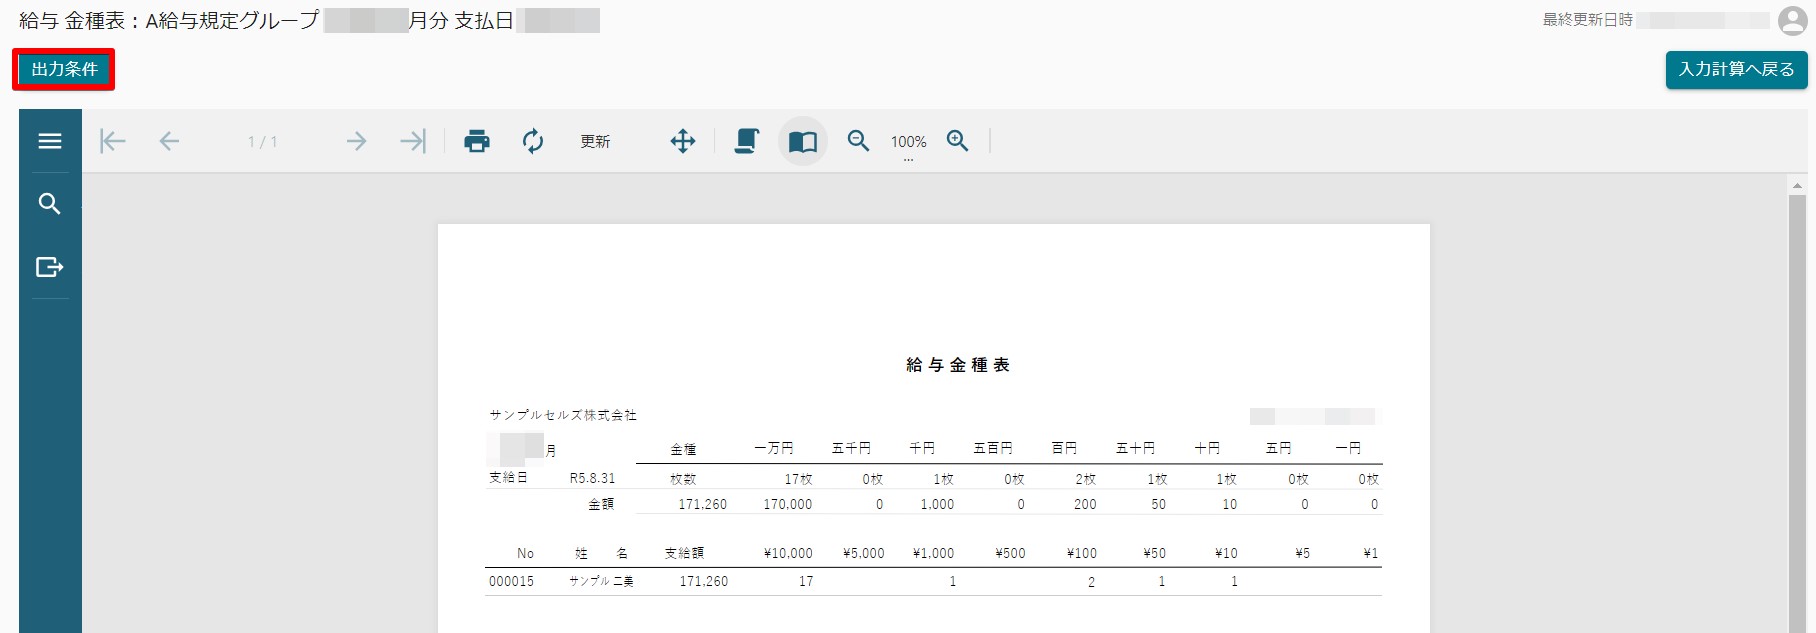Image resolution: width=1816 pixels, height=633 pixels.
Task: Click the 金額 row label
Action: click(x=601, y=504)
